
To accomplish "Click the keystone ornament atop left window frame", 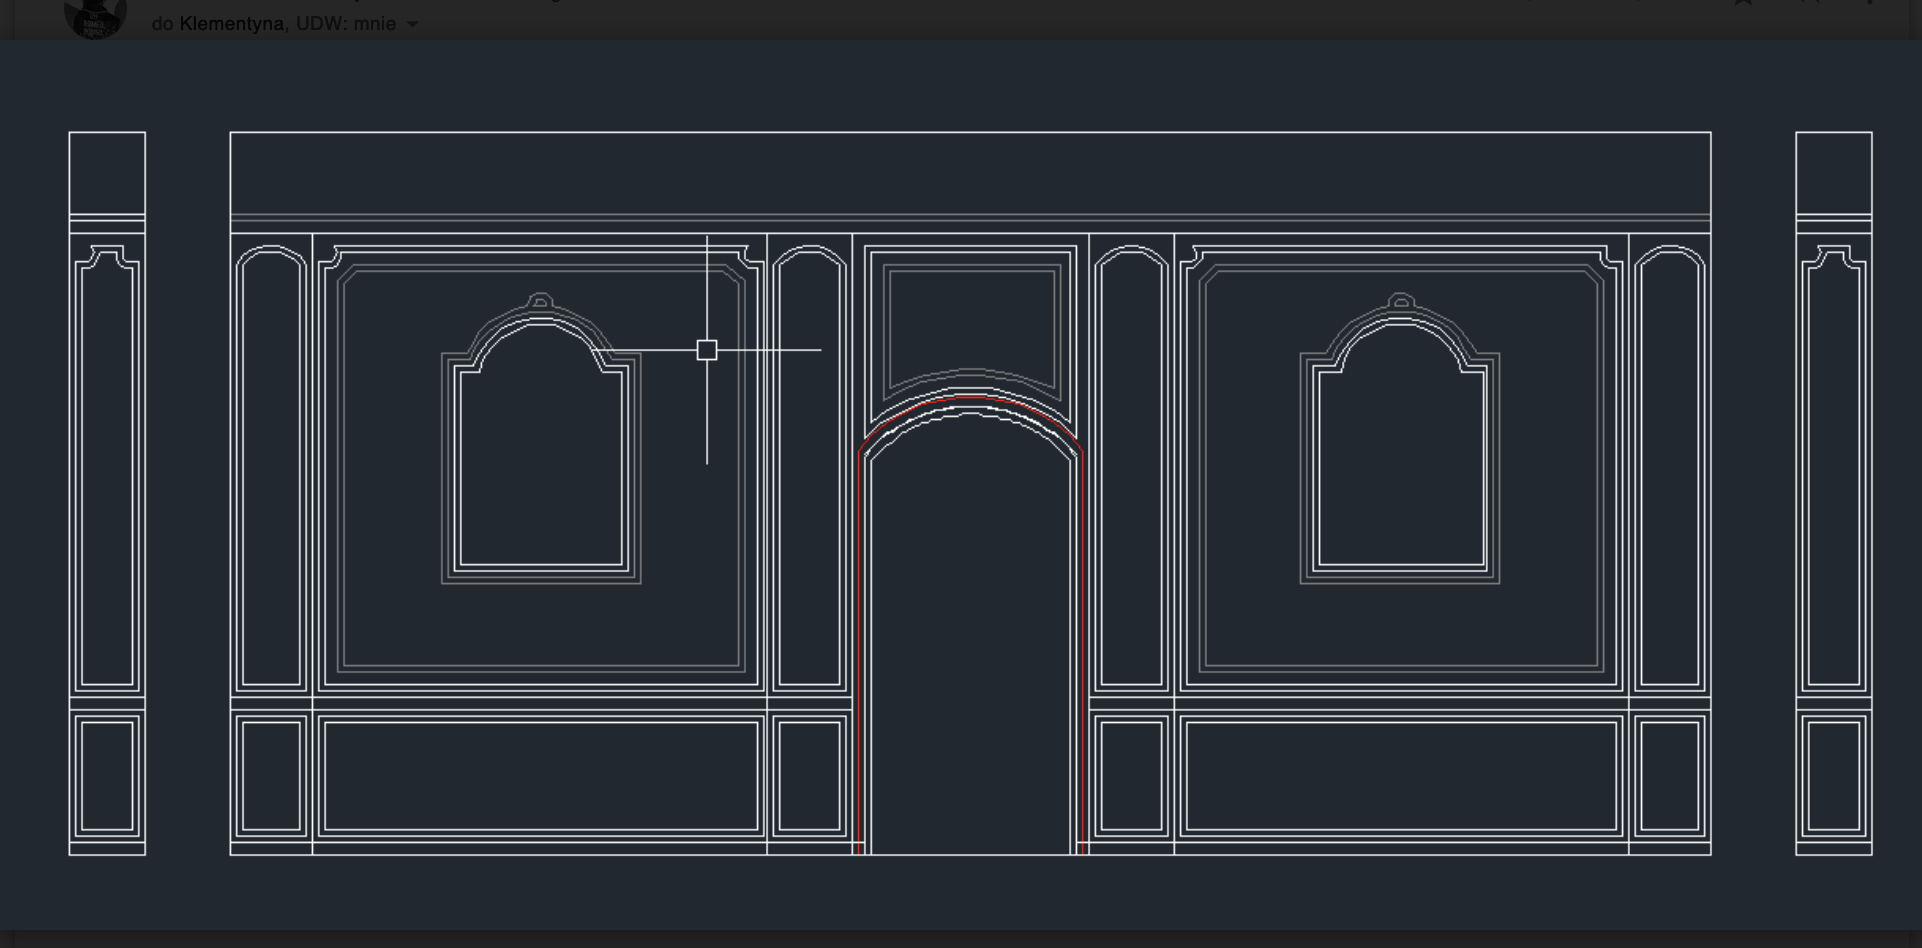I will (540, 301).
